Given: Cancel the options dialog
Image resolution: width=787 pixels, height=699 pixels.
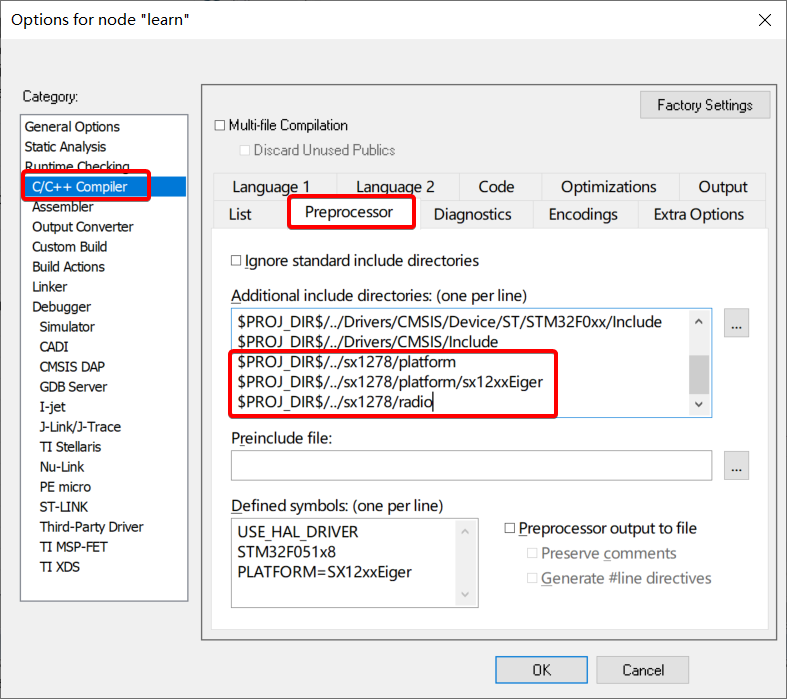Looking at the screenshot, I should click(643, 670).
